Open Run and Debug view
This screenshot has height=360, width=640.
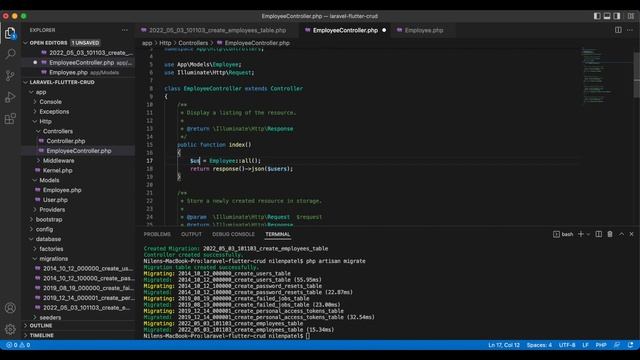(10, 97)
